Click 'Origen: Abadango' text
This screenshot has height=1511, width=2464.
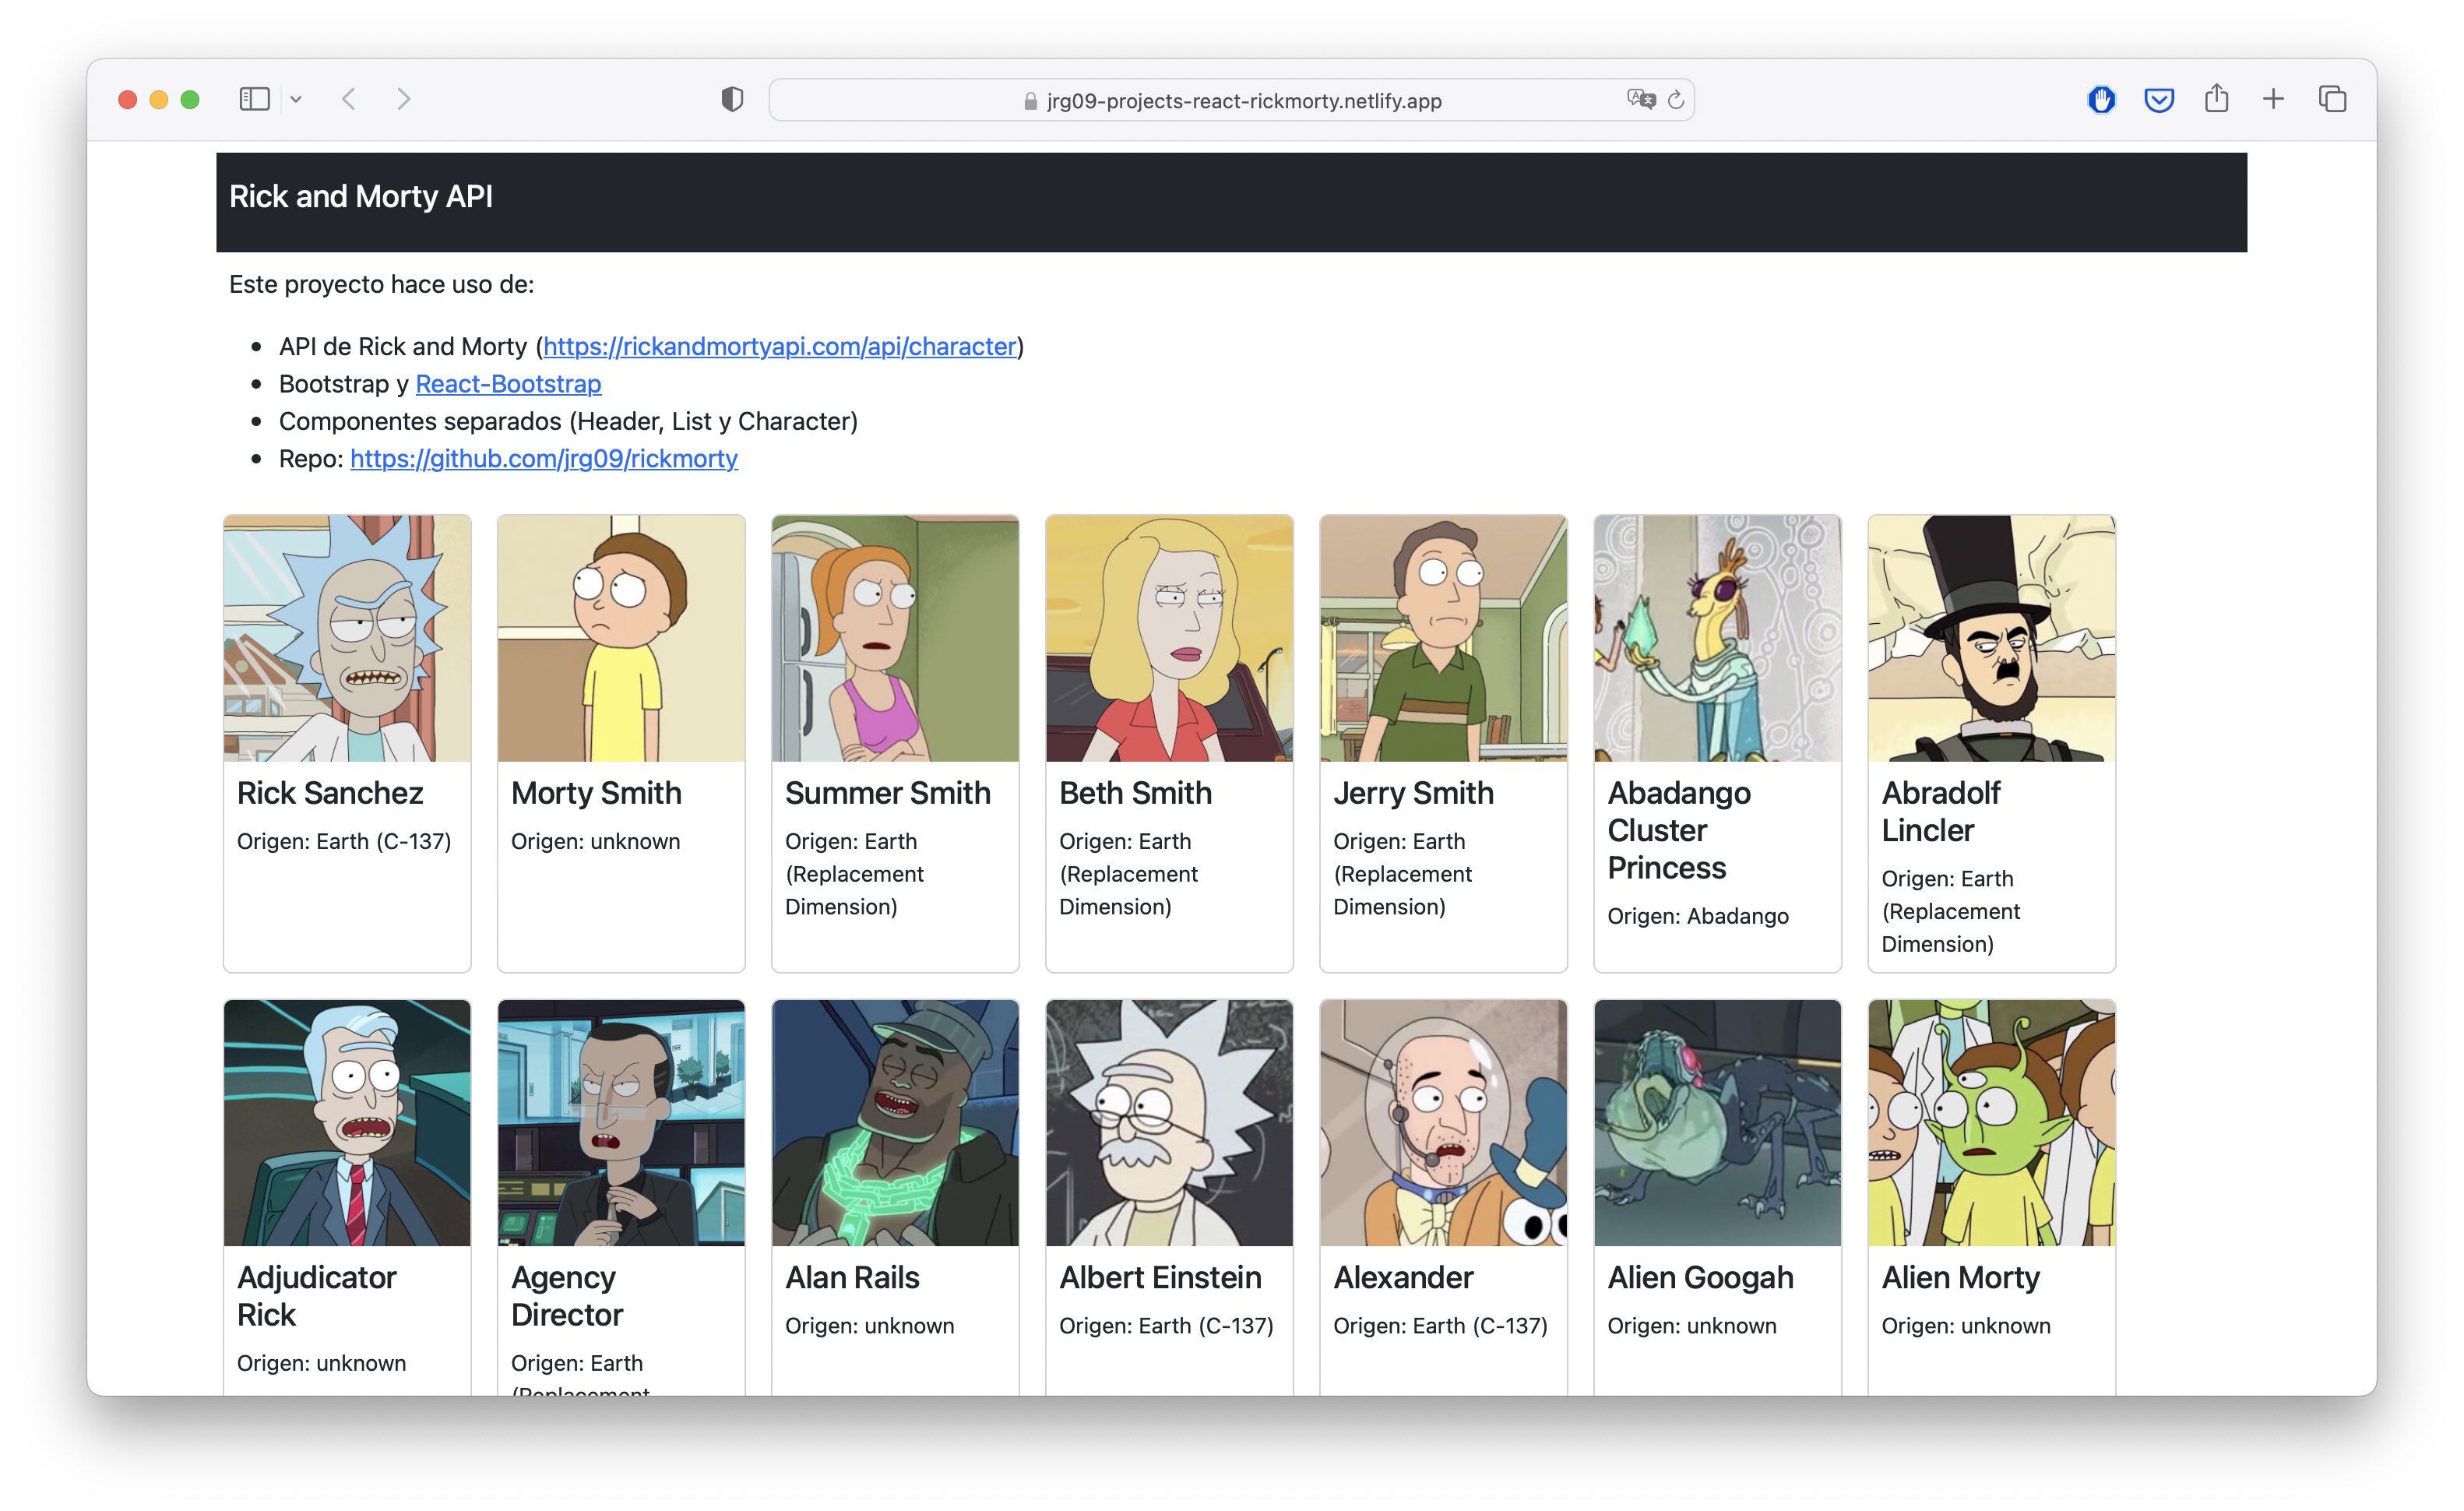(x=1698, y=916)
